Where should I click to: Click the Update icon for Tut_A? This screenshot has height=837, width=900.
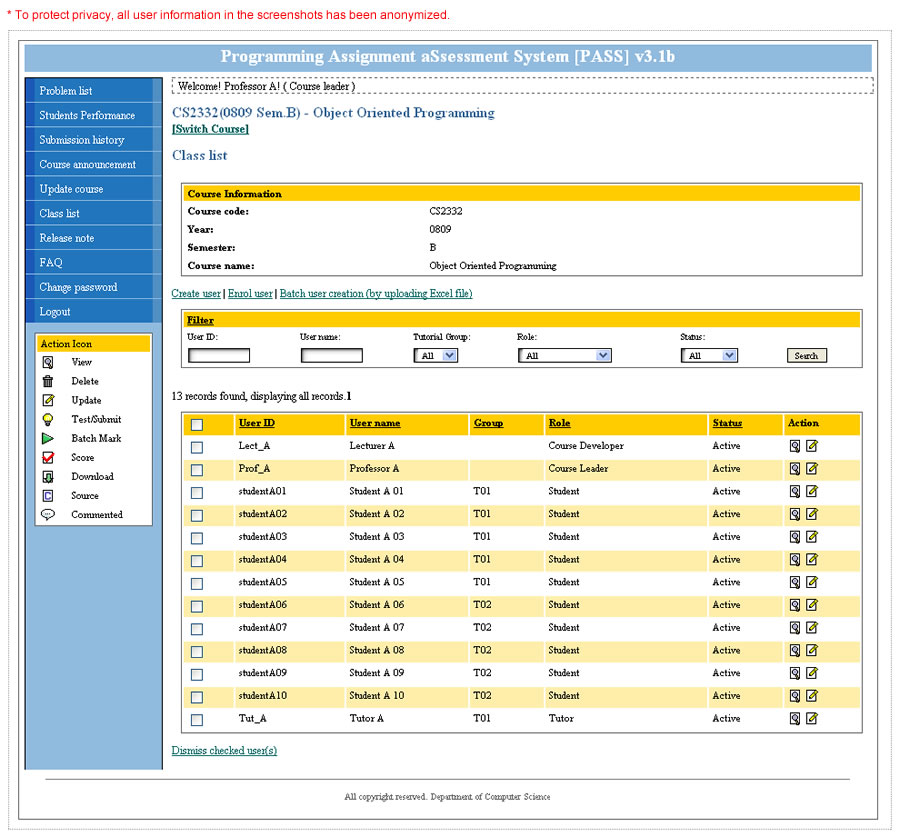(812, 718)
